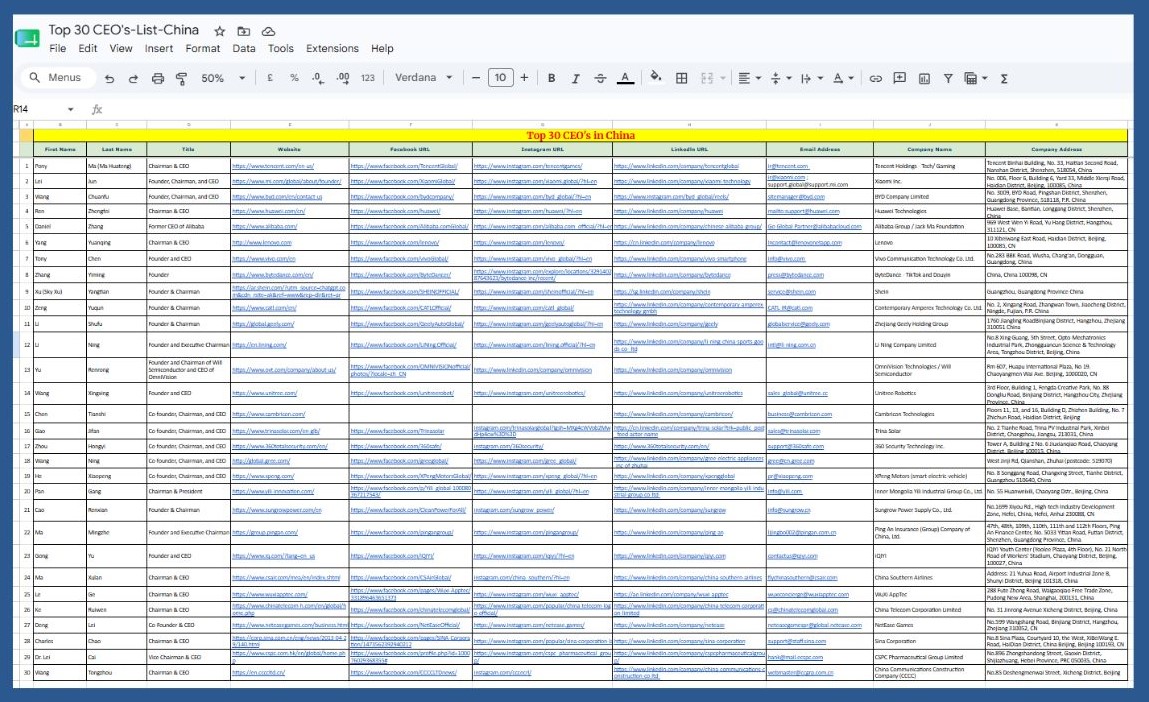Open the text wrapping dropdown

811,78
